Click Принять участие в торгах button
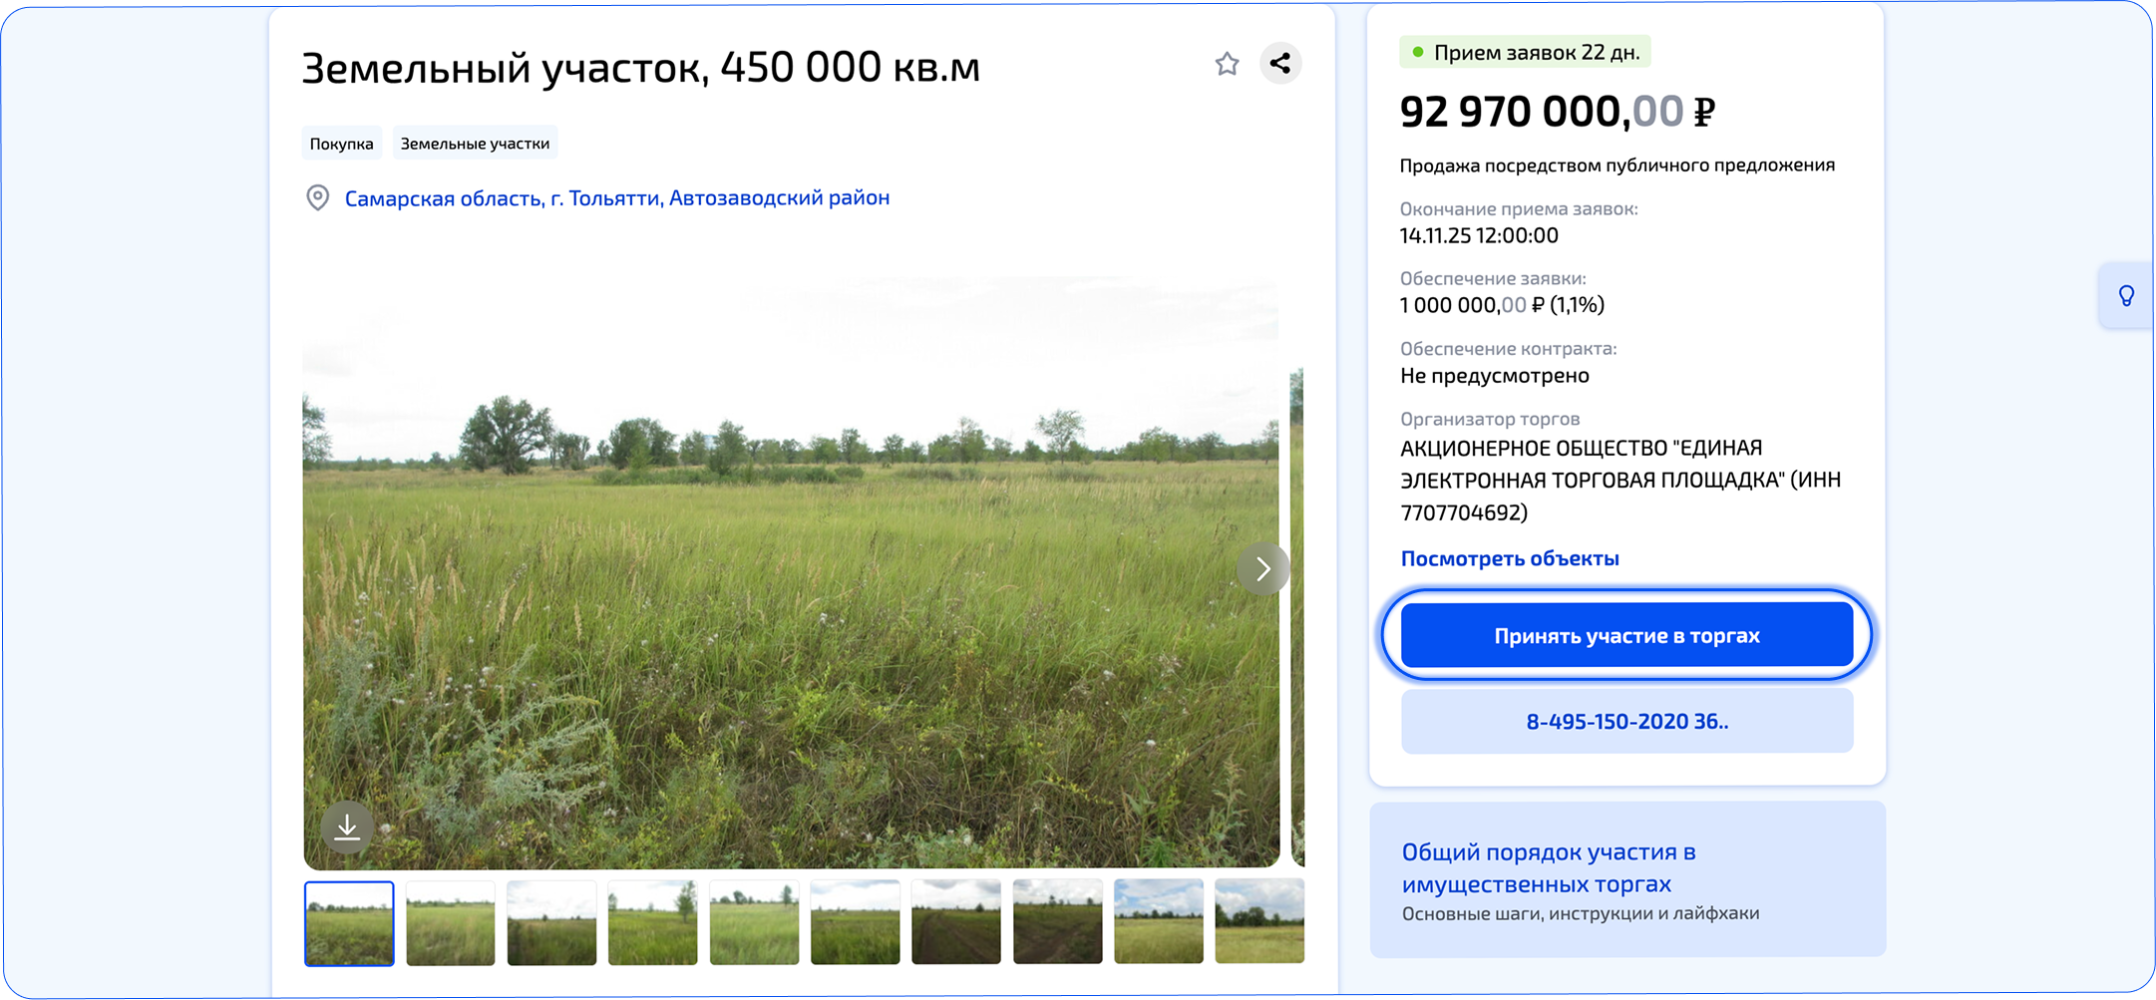 1627,635
